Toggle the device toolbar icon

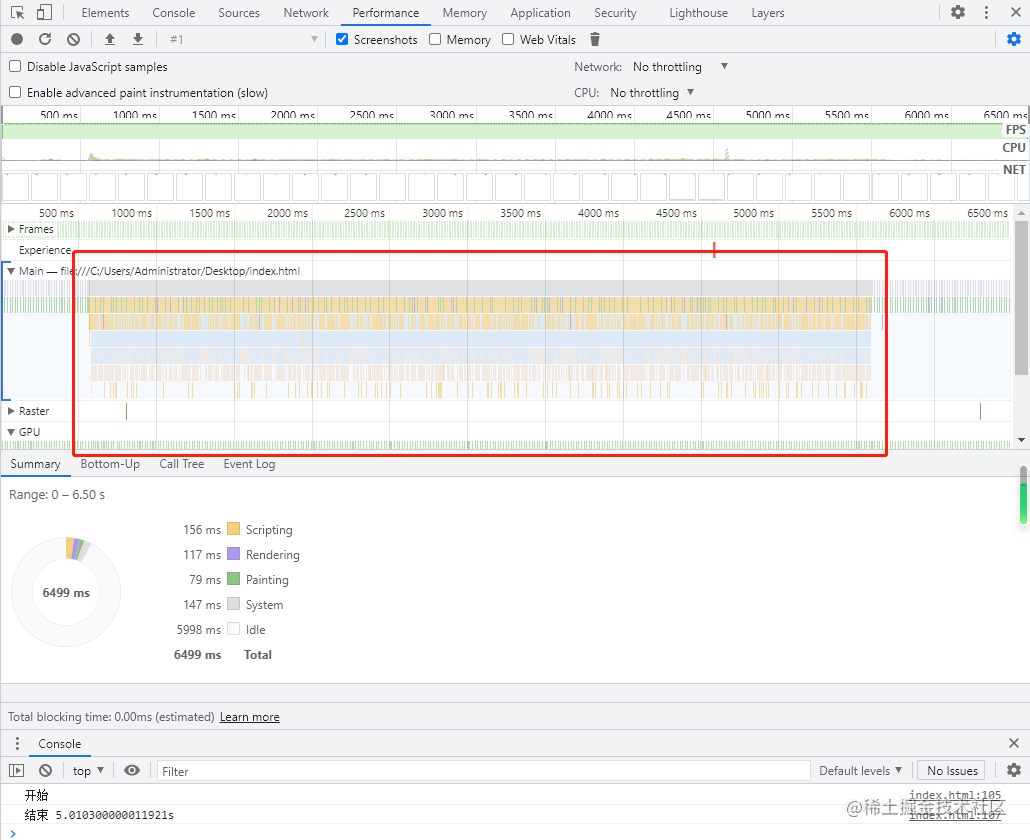44,13
